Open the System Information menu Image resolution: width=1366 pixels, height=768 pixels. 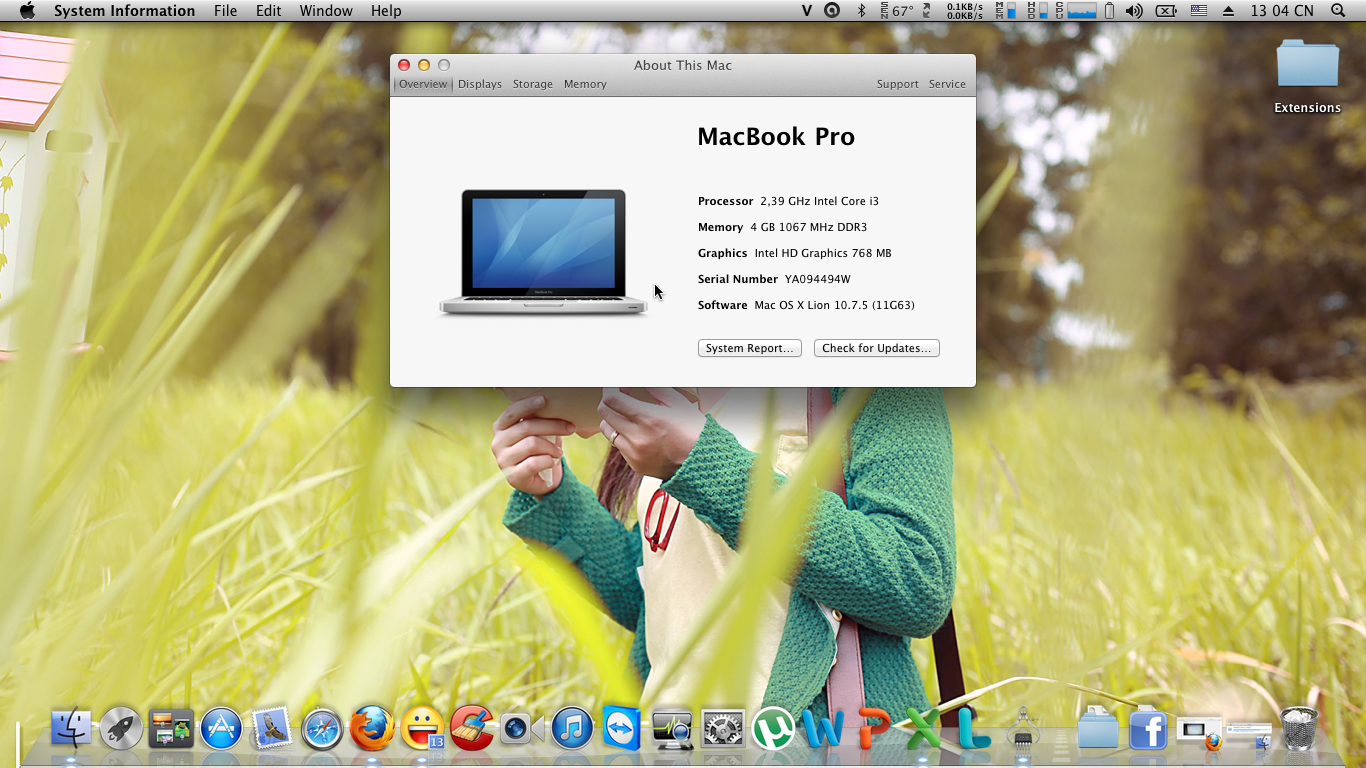(x=124, y=11)
